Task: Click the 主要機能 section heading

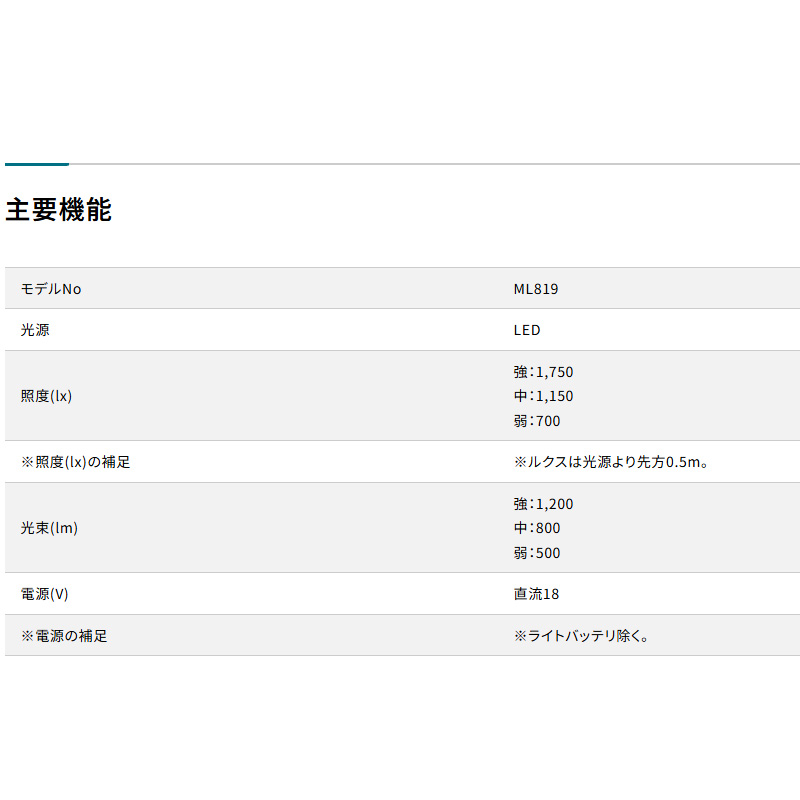Action: 58,210
